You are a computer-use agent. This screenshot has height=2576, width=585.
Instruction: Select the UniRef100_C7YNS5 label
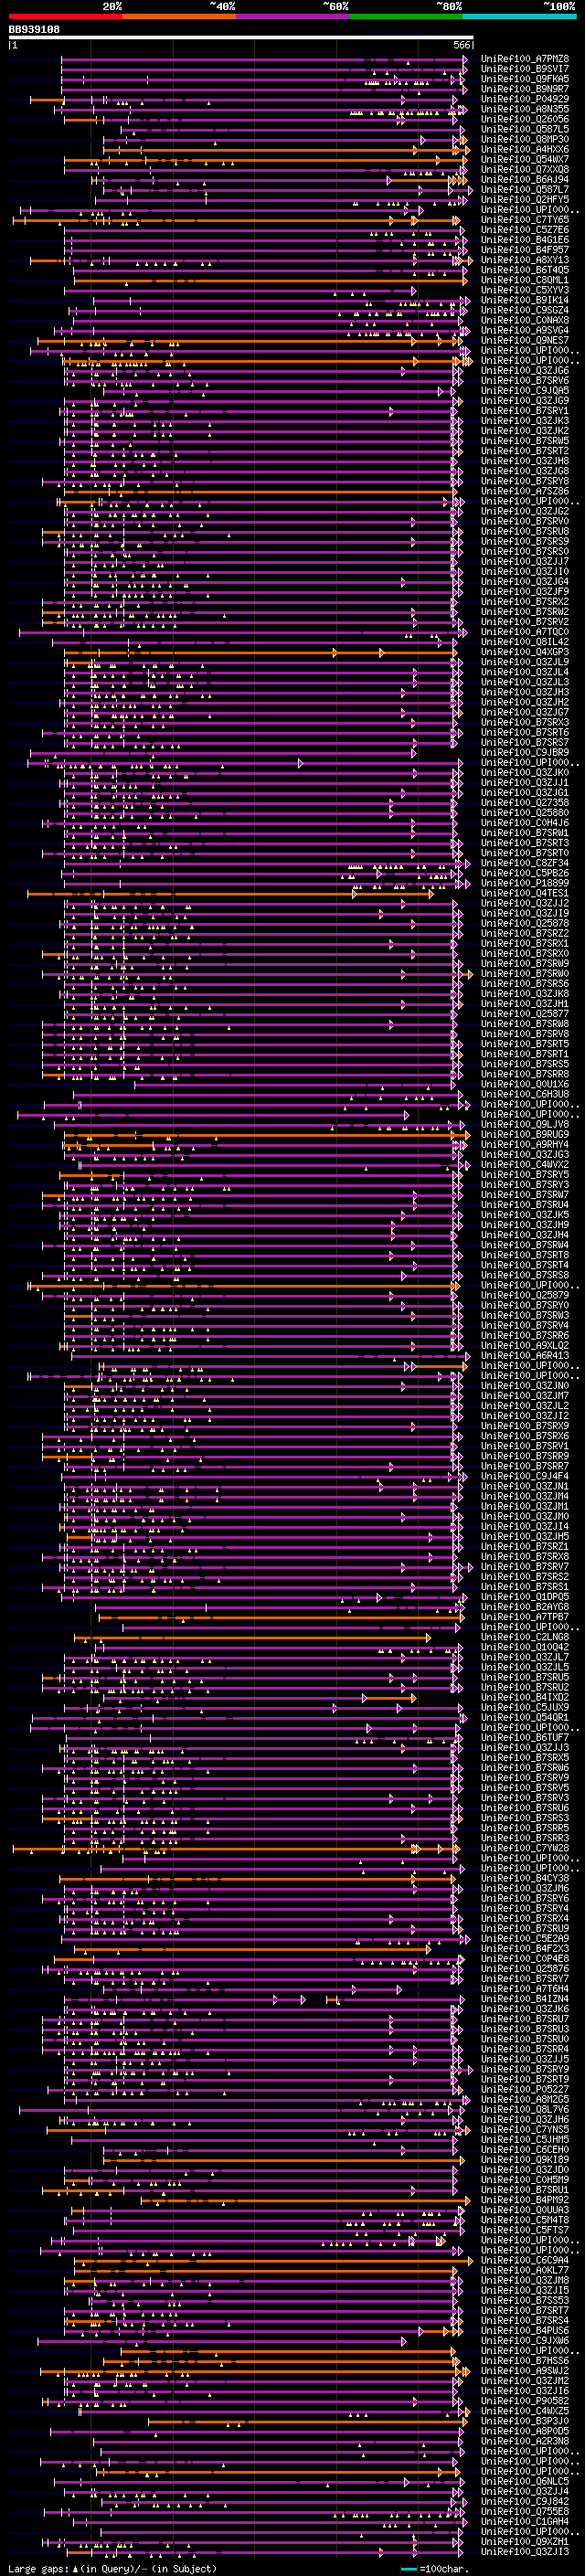tap(525, 2130)
